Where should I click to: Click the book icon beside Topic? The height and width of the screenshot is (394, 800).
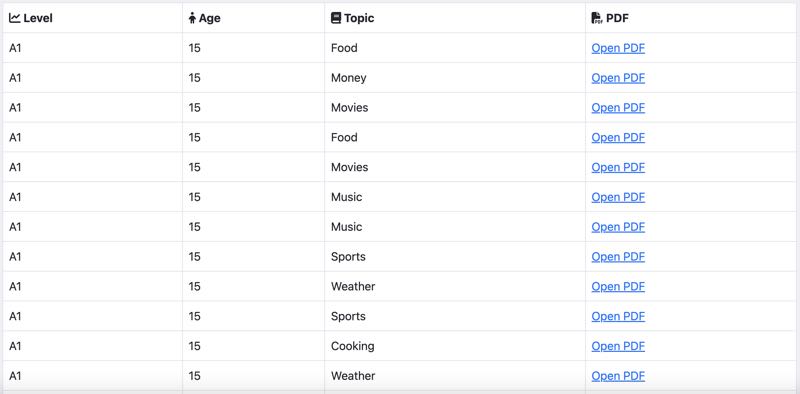click(336, 18)
